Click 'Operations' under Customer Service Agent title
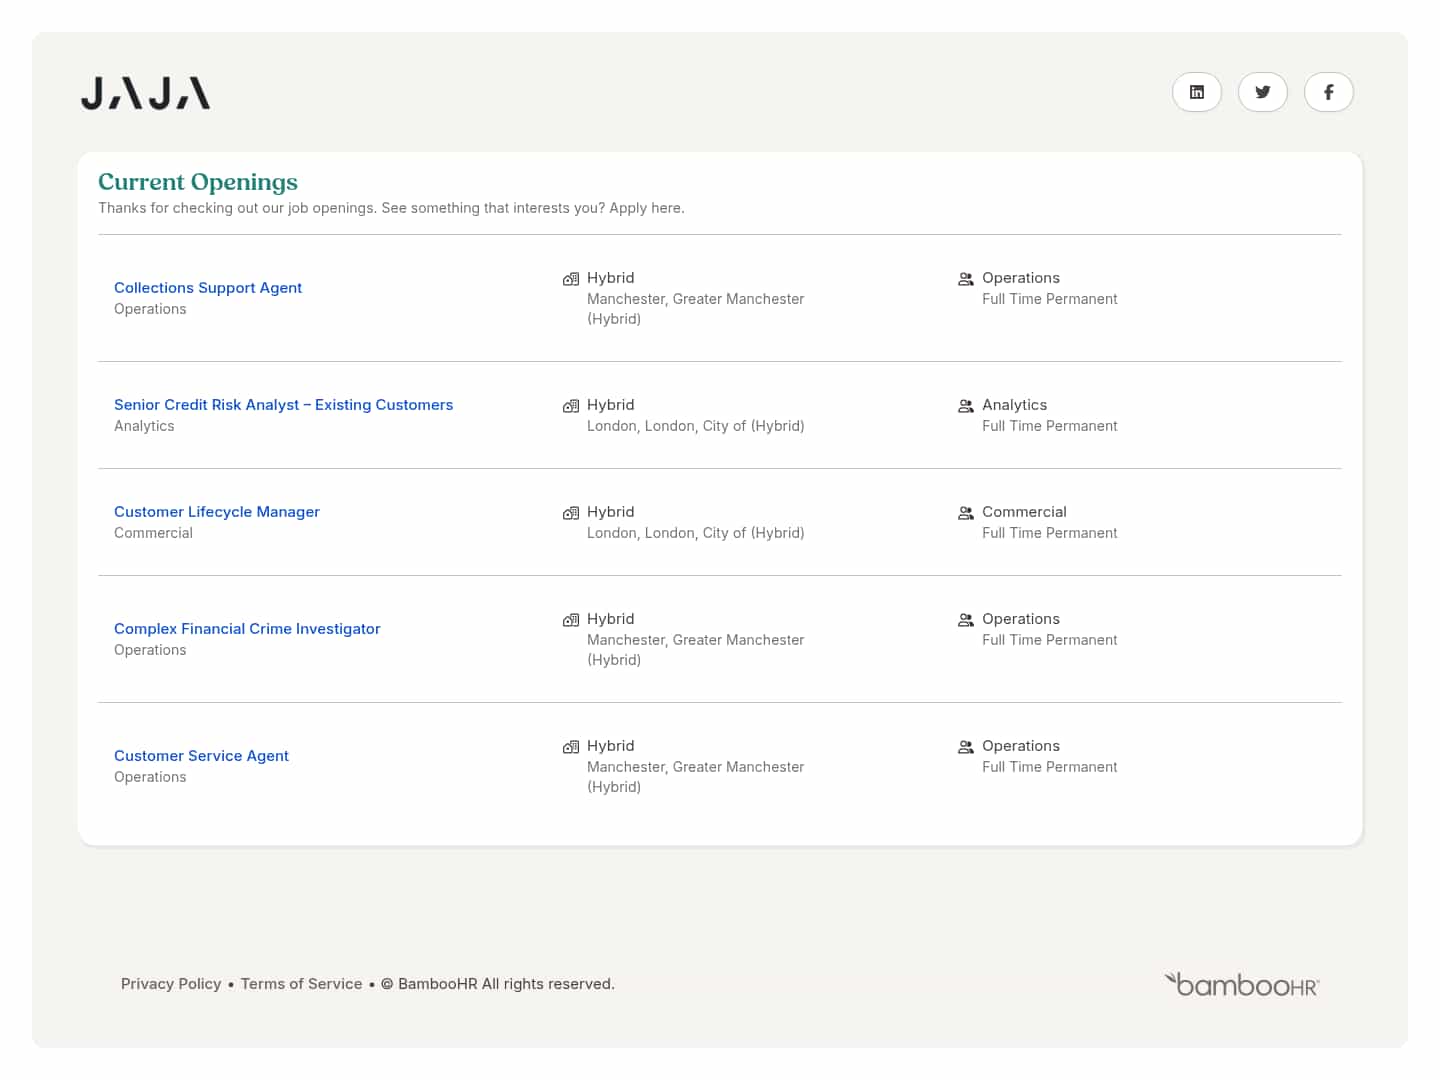Viewport: 1440px width, 1080px height. click(150, 777)
